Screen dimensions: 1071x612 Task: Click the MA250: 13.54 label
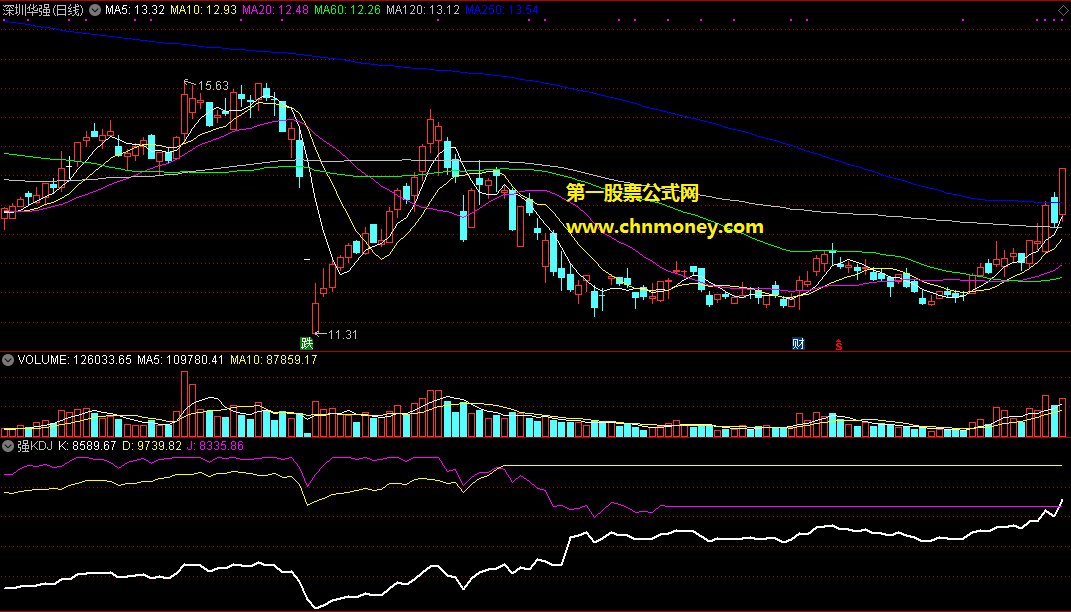click(x=501, y=10)
